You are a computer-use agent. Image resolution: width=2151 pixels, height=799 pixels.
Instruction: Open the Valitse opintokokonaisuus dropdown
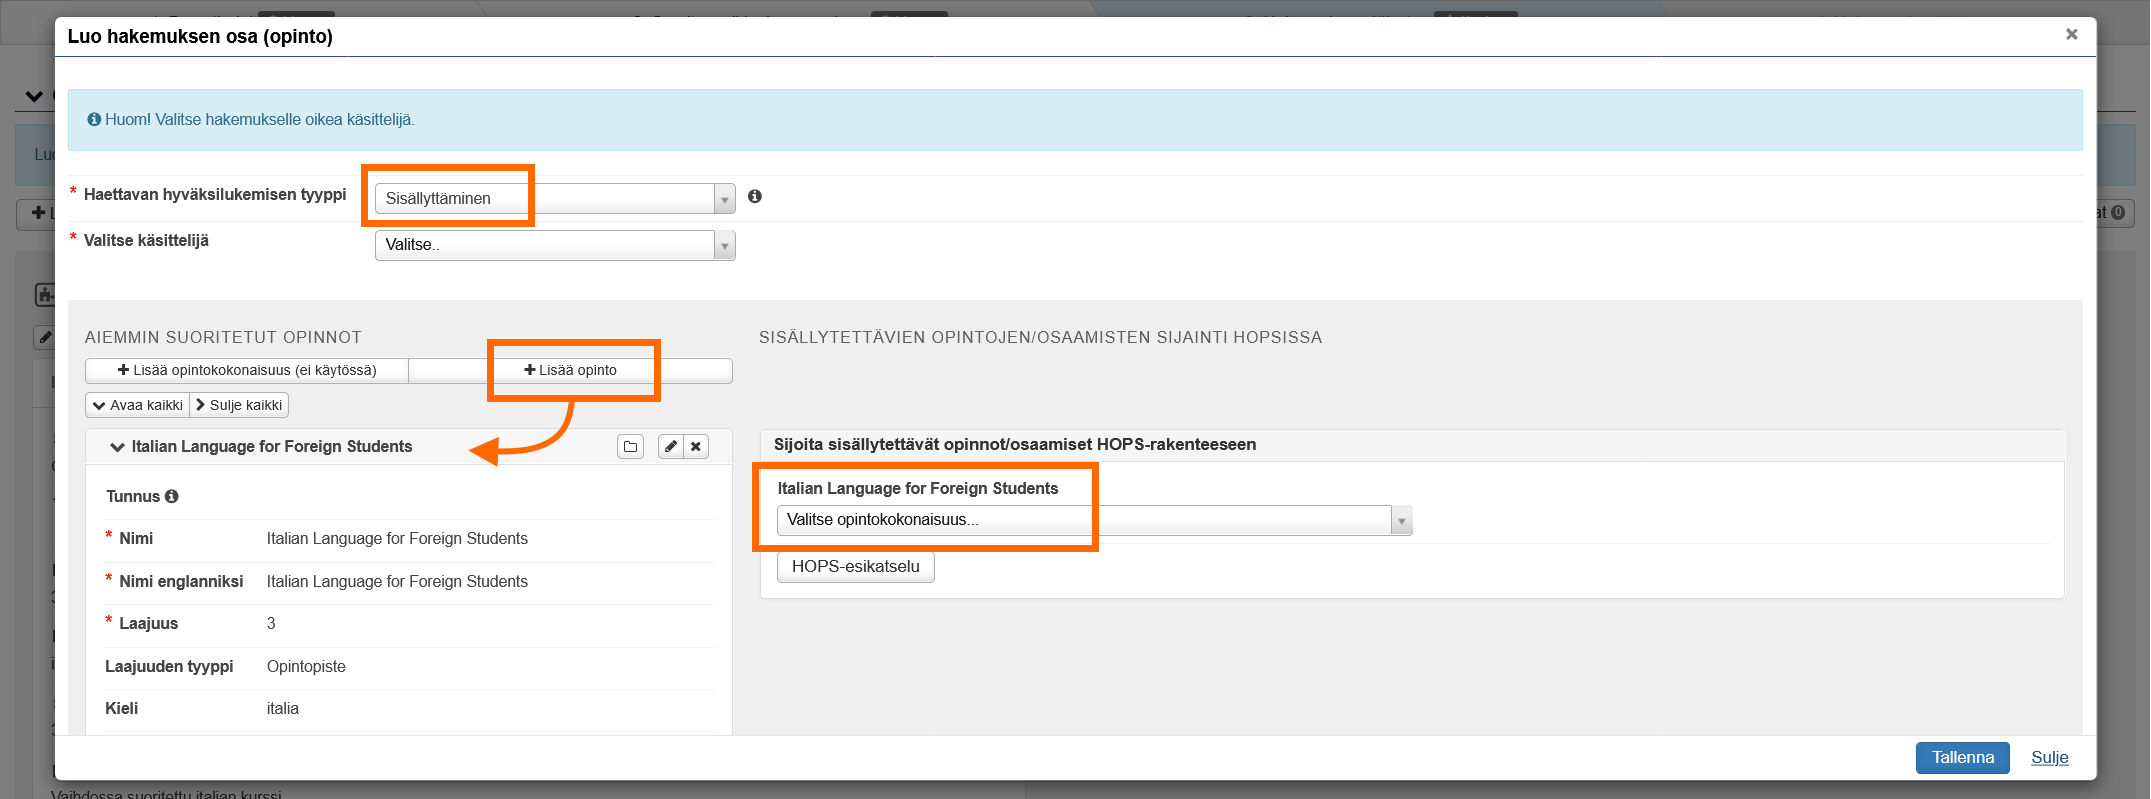pyautogui.click(x=1094, y=520)
